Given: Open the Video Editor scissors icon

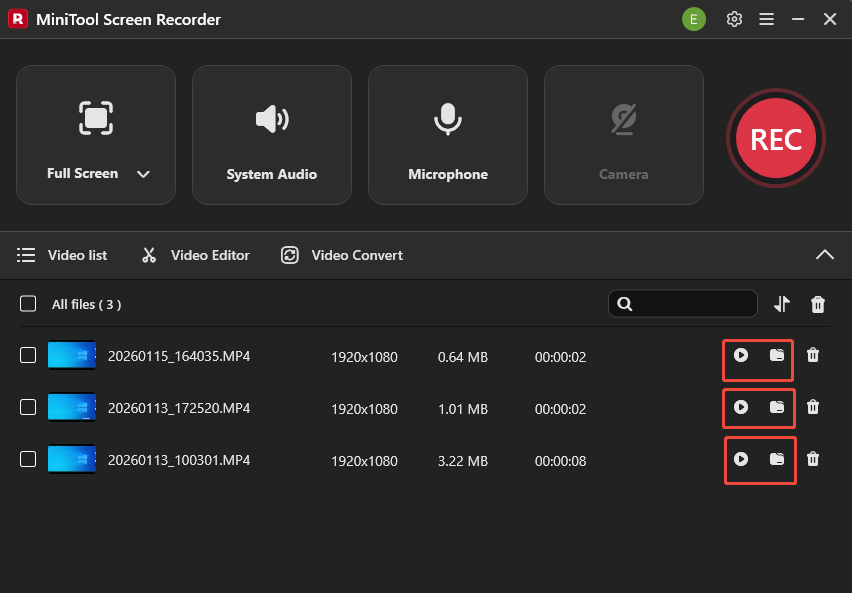Looking at the screenshot, I should pos(148,255).
